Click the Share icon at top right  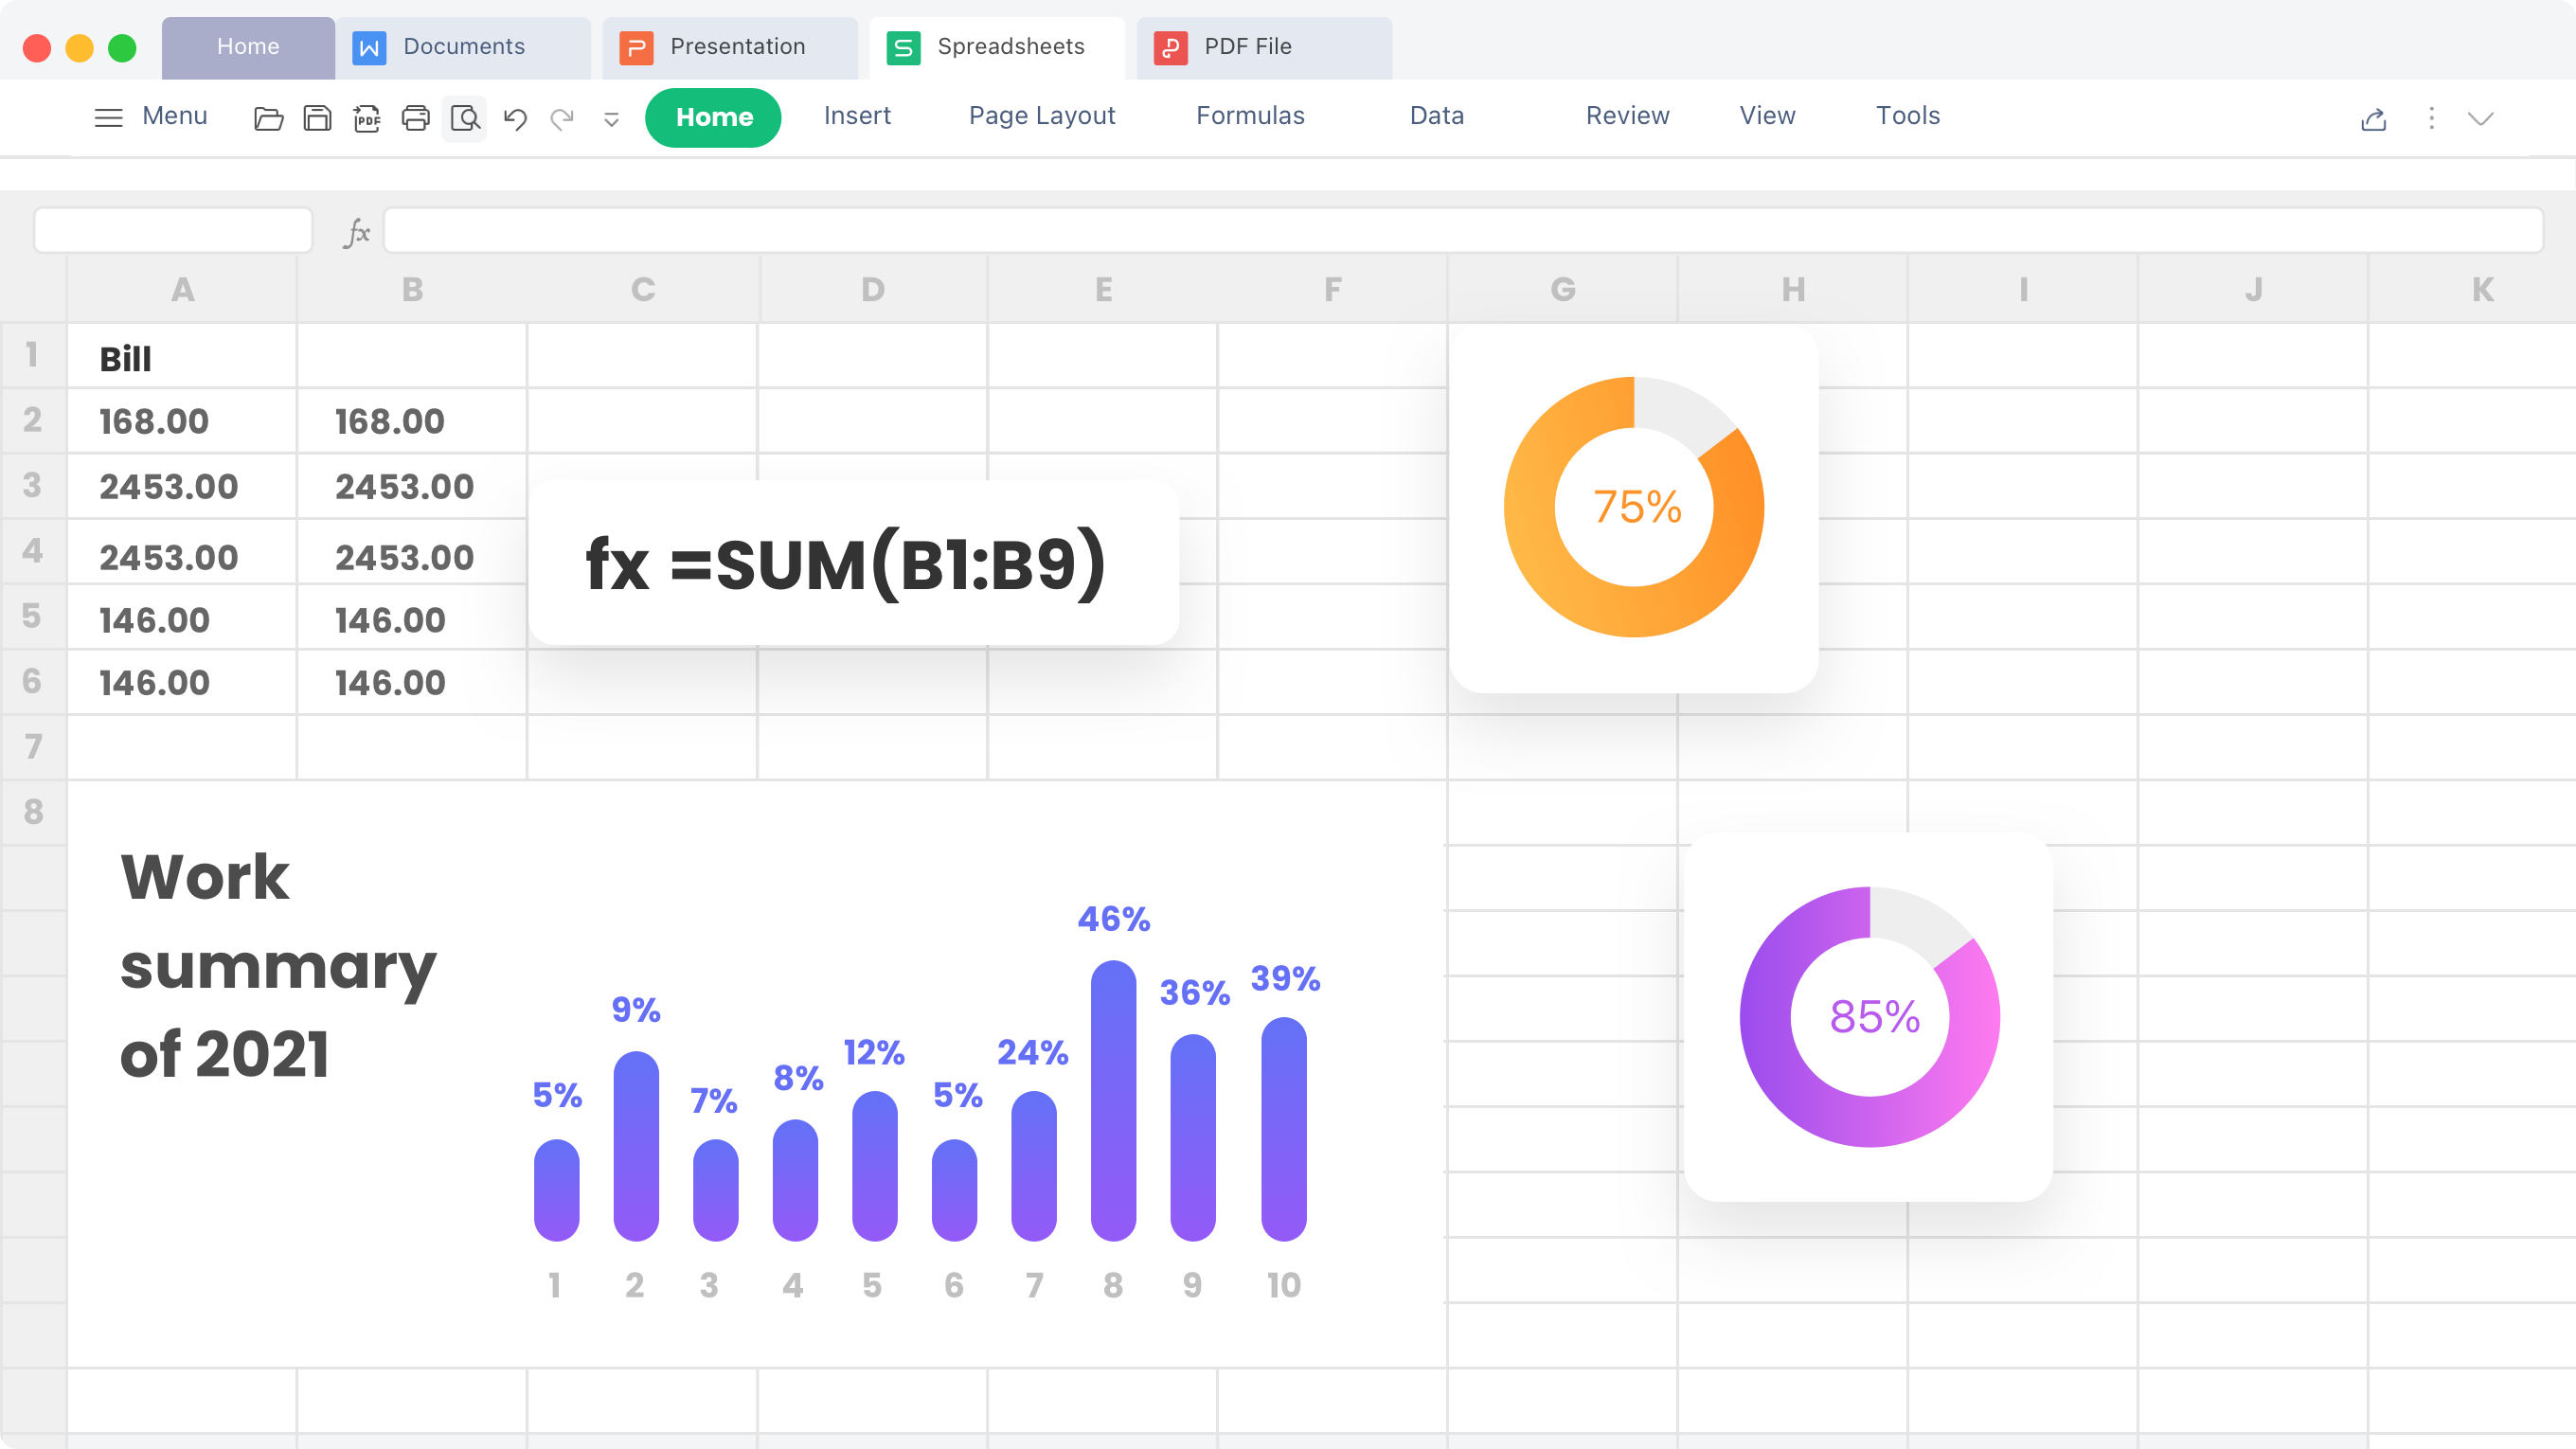click(2373, 119)
